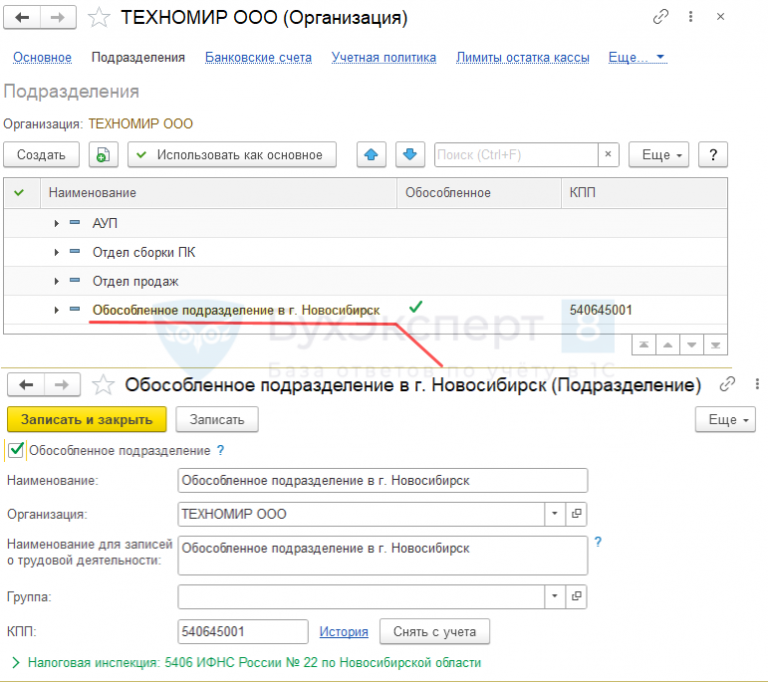Click the Записать button

click(x=217, y=419)
